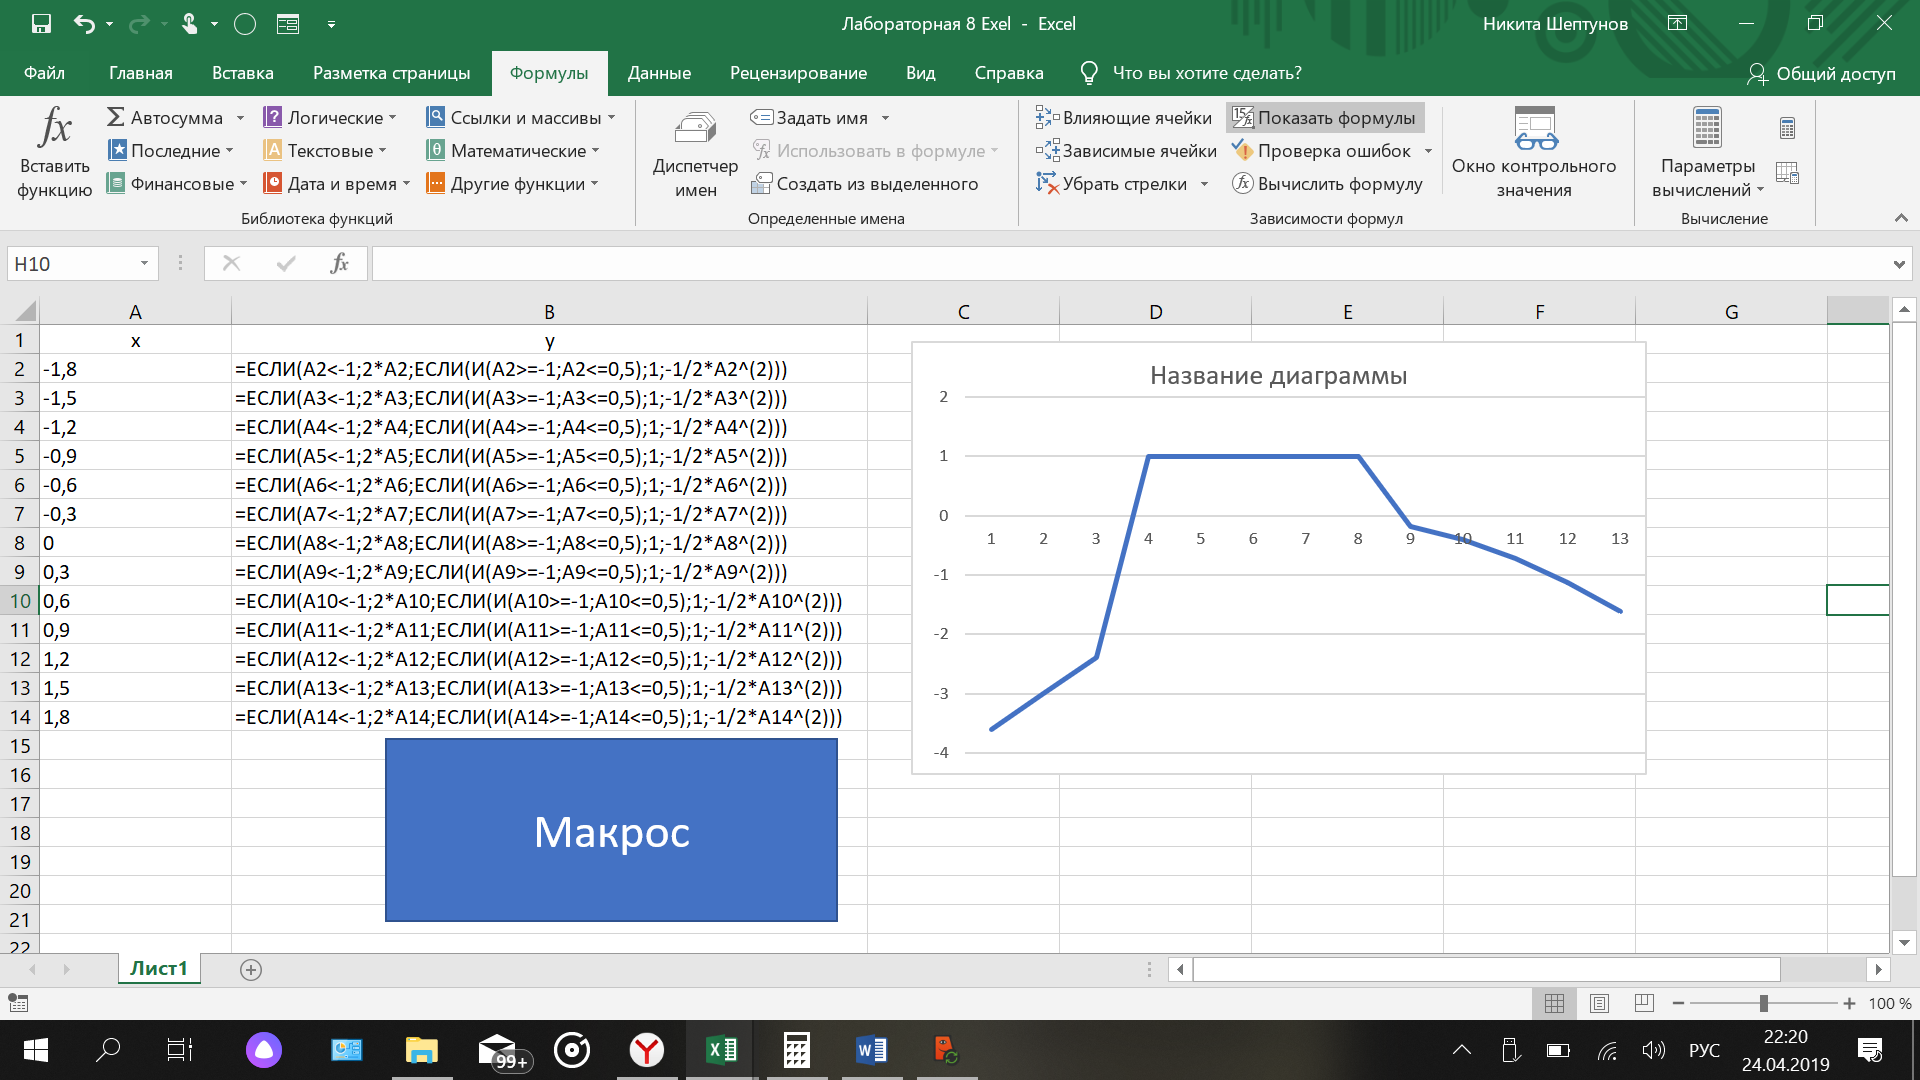Screen dimensions: 1920x1080
Task: Click fx button in formula bar
Action: click(x=339, y=263)
